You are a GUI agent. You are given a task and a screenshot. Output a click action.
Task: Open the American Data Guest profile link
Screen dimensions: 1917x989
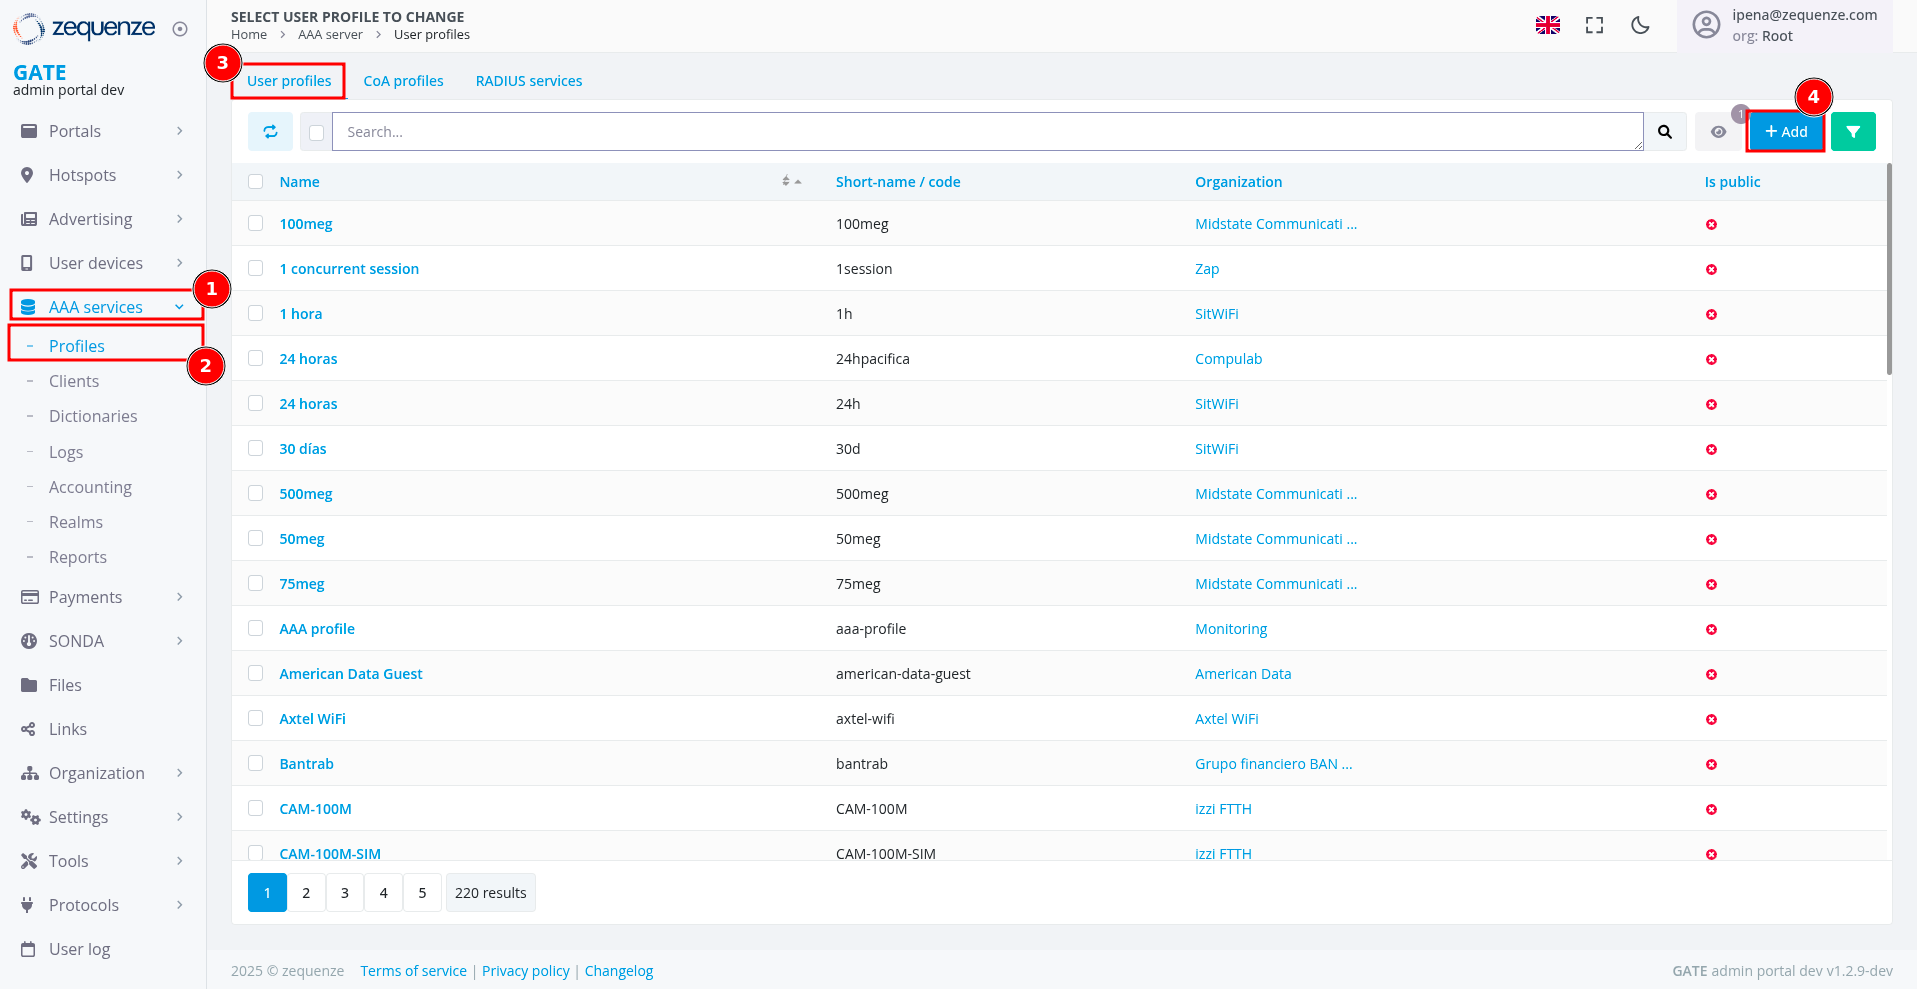pos(350,674)
